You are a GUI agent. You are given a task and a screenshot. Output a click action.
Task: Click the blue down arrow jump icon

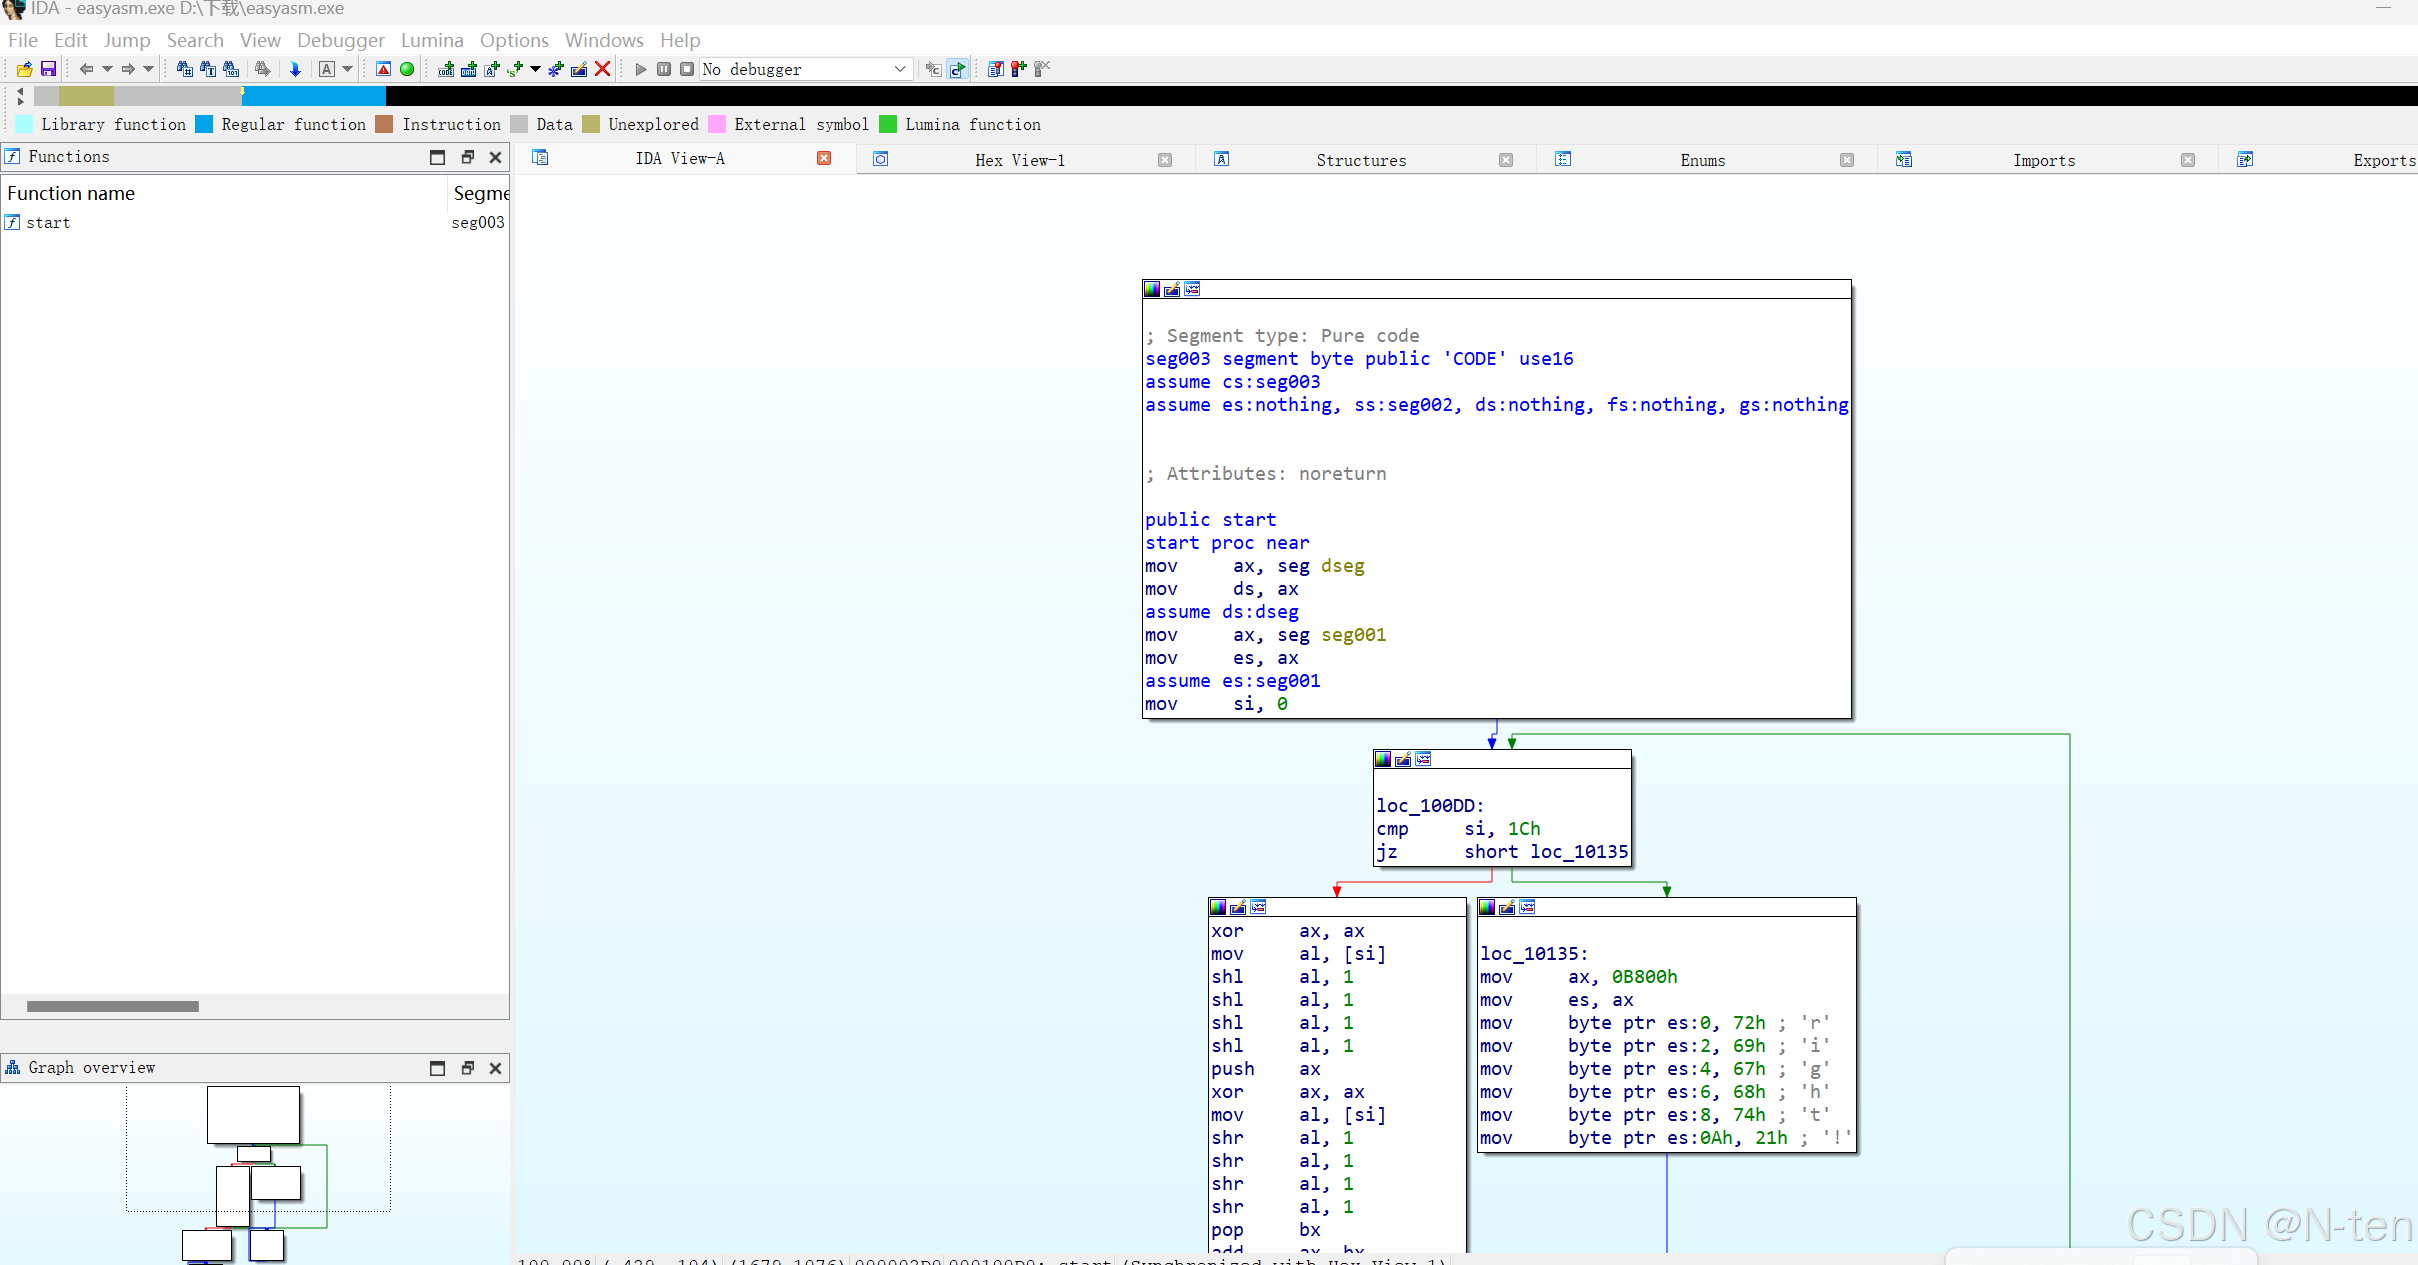tap(295, 69)
